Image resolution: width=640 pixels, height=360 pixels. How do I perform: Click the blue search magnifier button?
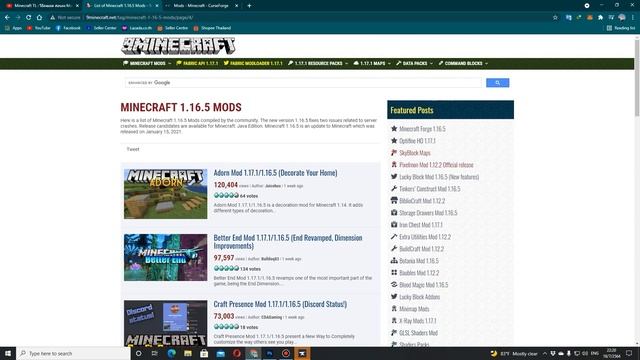tap(498, 82)
